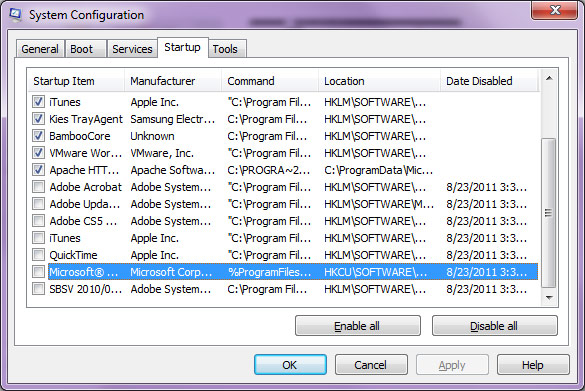The width and height of the screenshot is (585, 391).
Task: Click %ProgramFiles... command cell
Action: coord(270,272)
